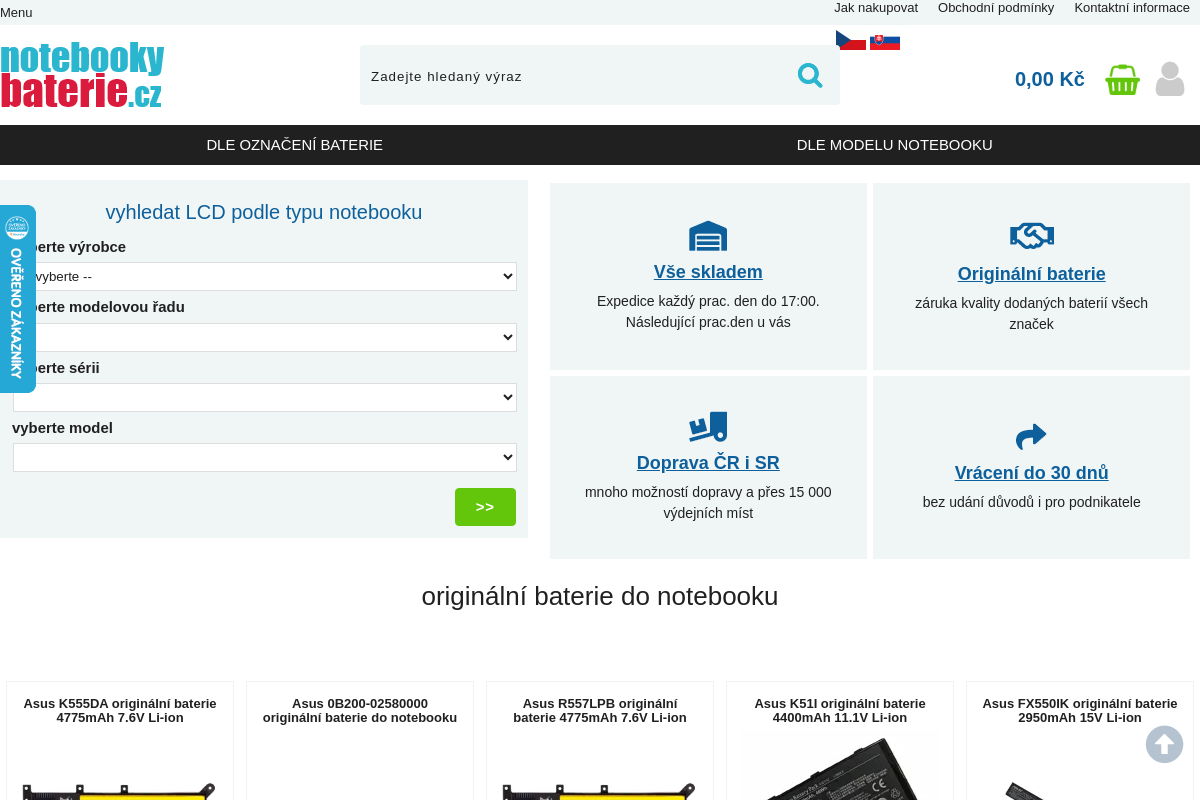
Task: Open the Doprava ČR i SR link
Action: point(708,463)
